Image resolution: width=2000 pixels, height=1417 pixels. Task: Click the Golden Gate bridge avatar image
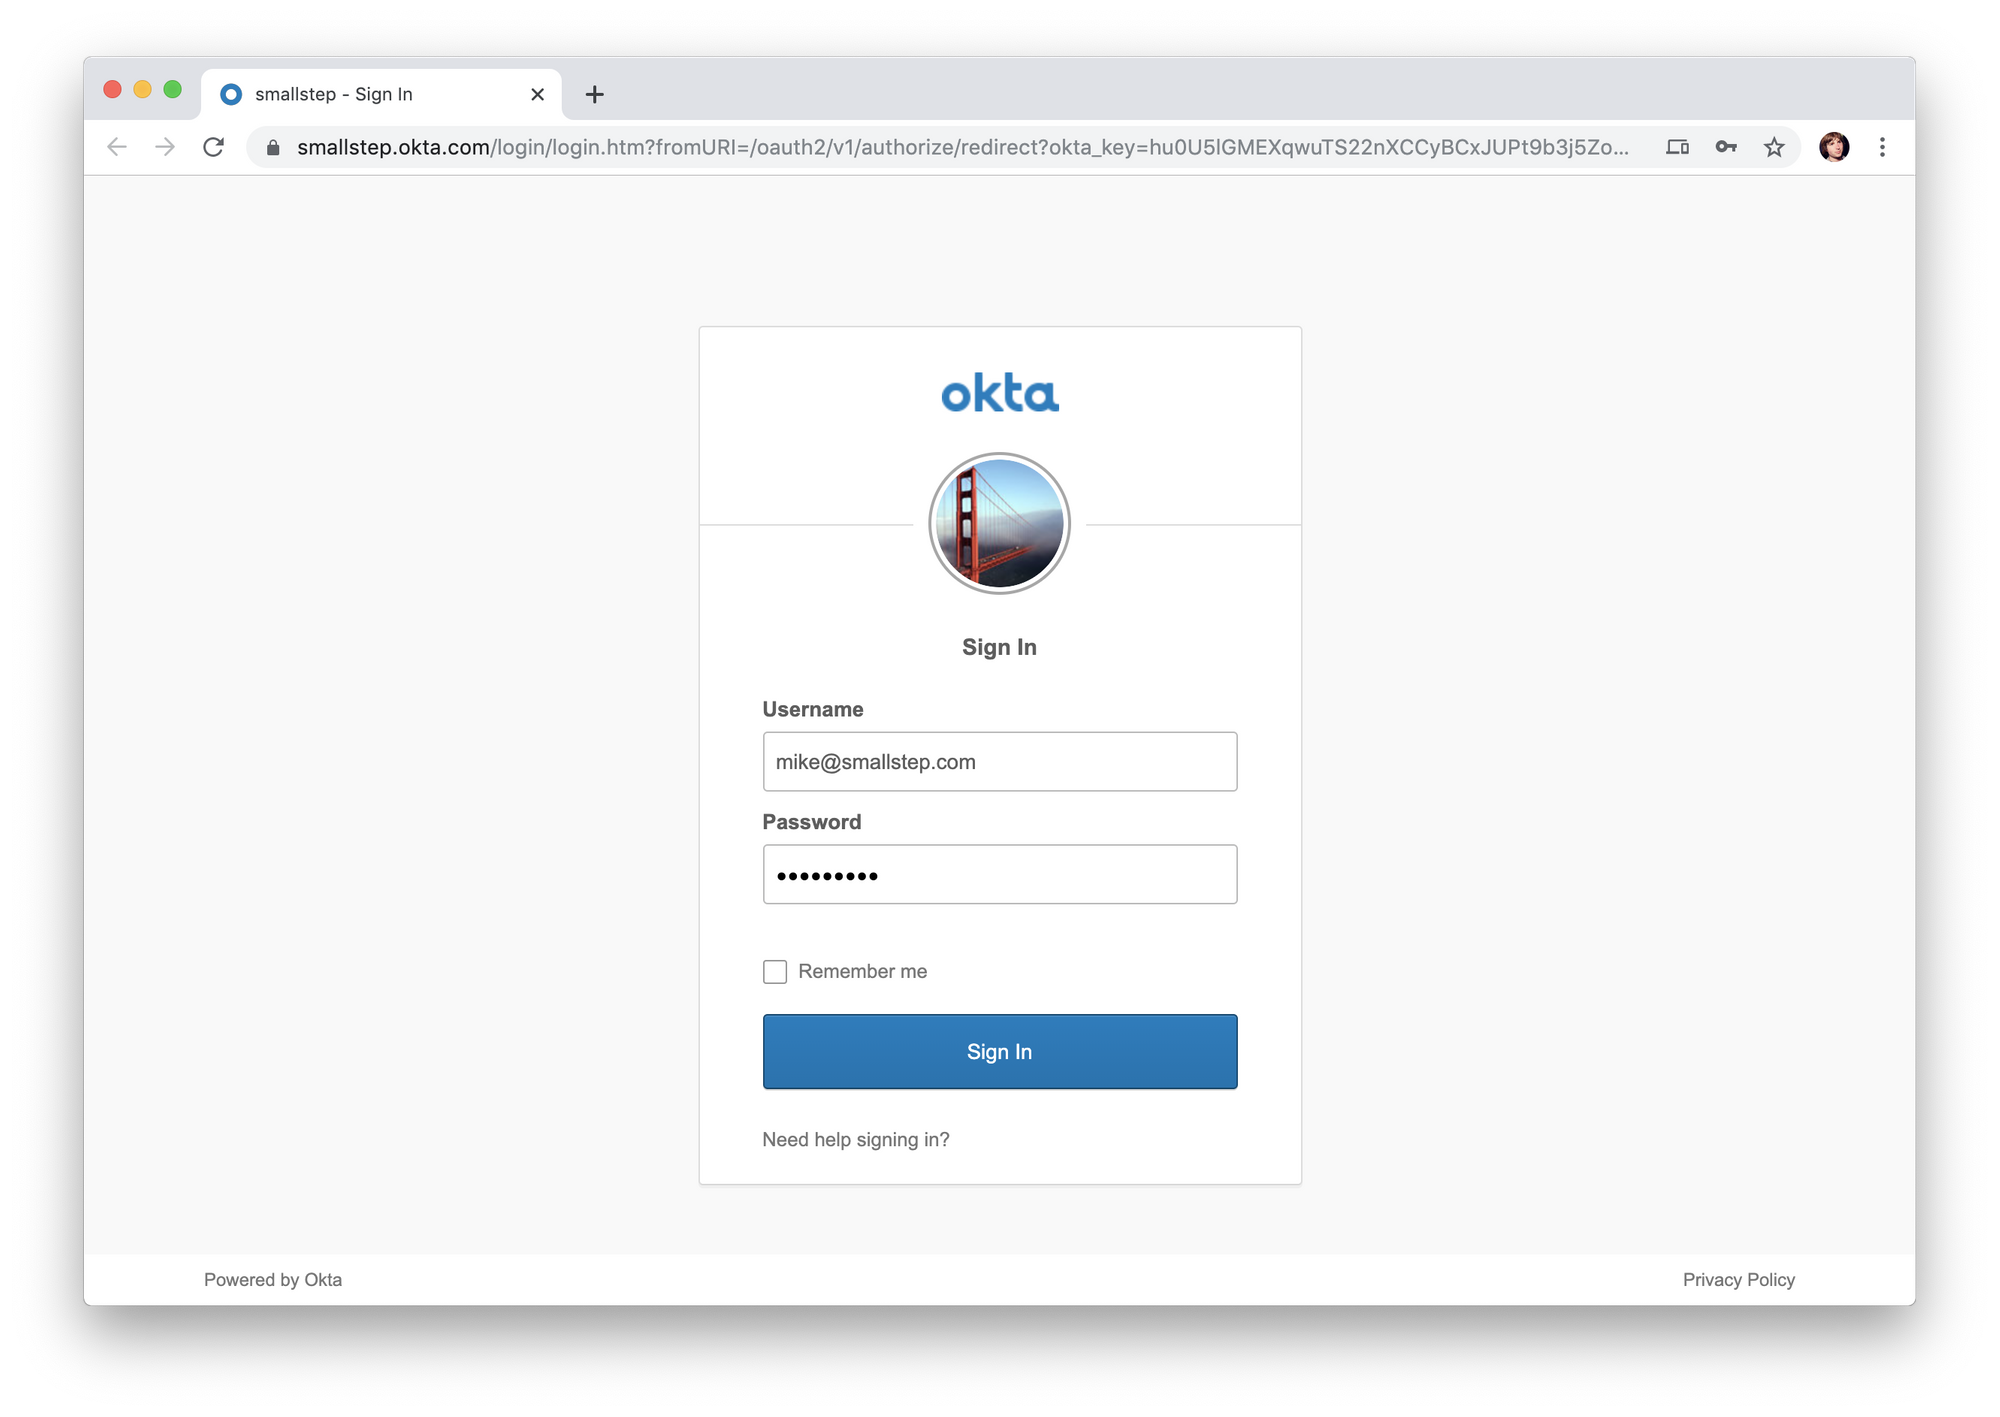[1000, 523]
